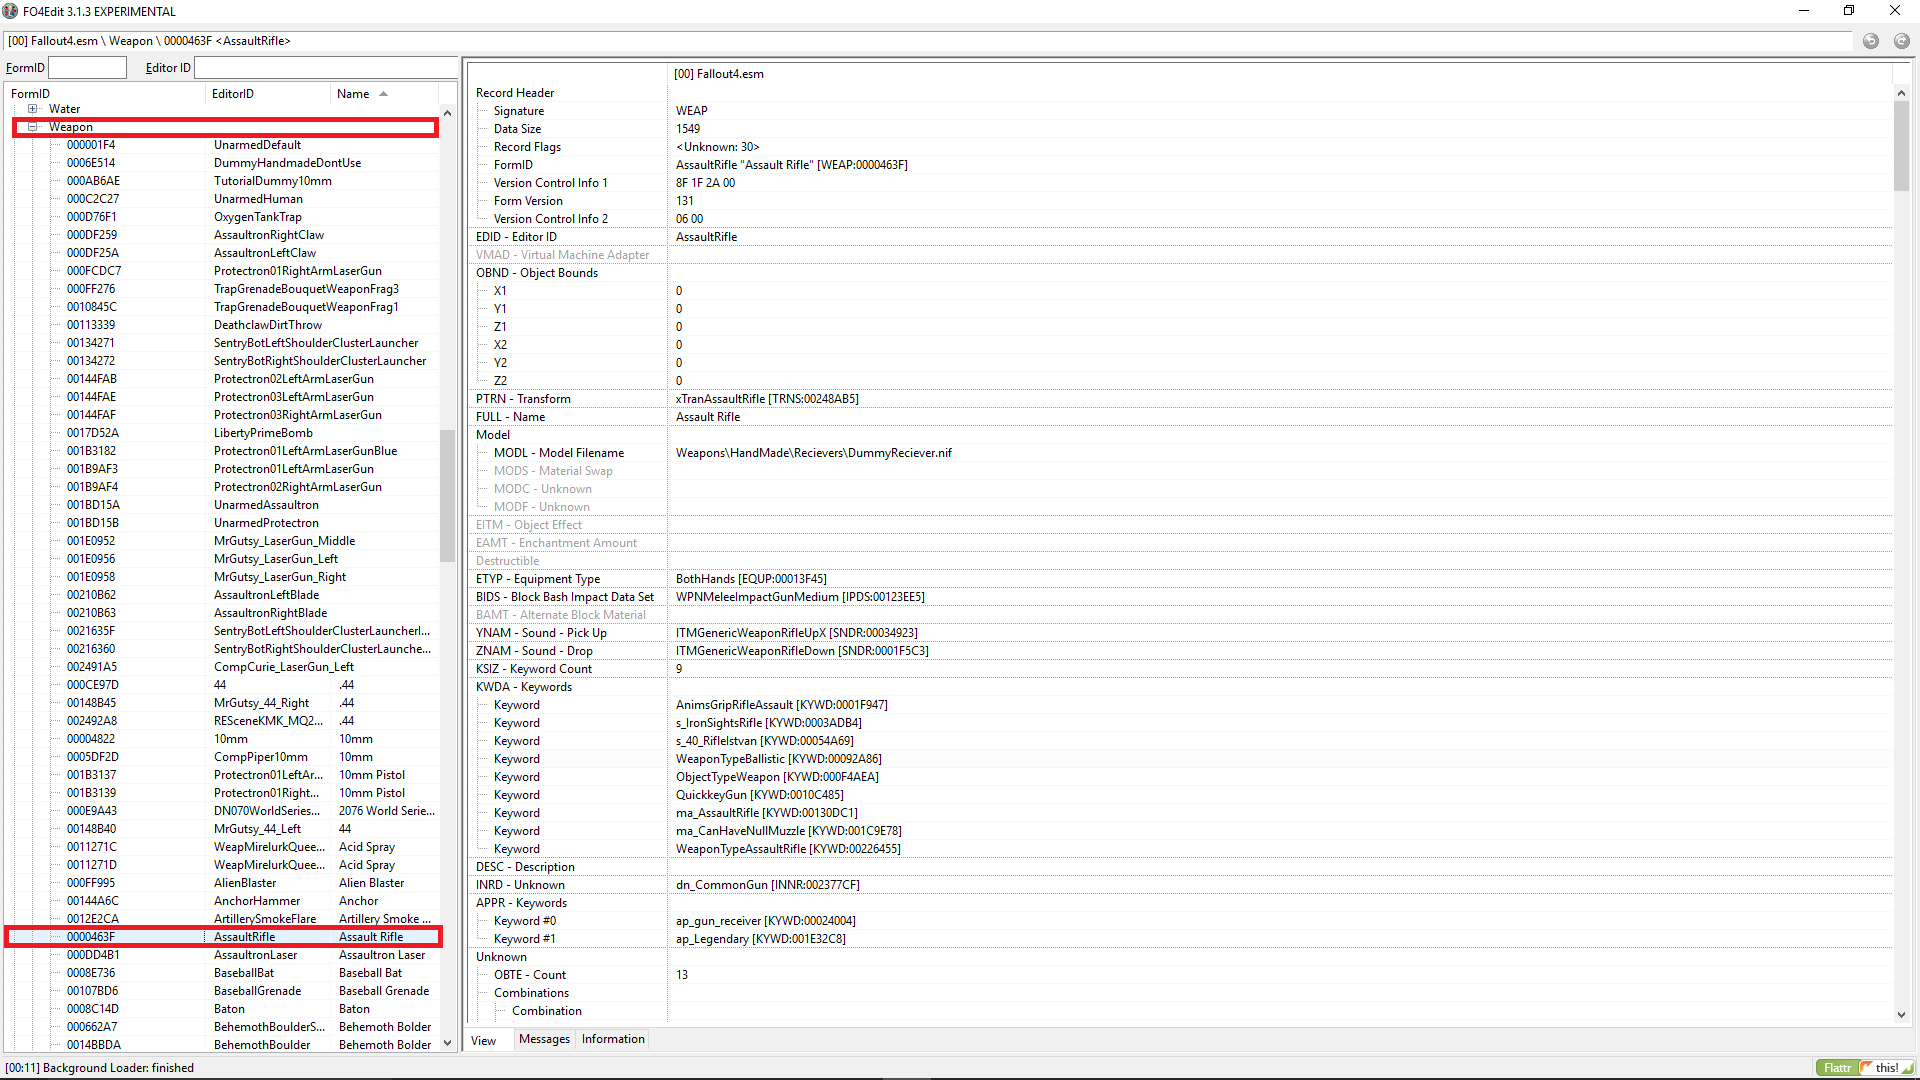Select the AlienBlaster record in the list
The height and width of the screenshot is (1080, 1920).
click(245, 883)
